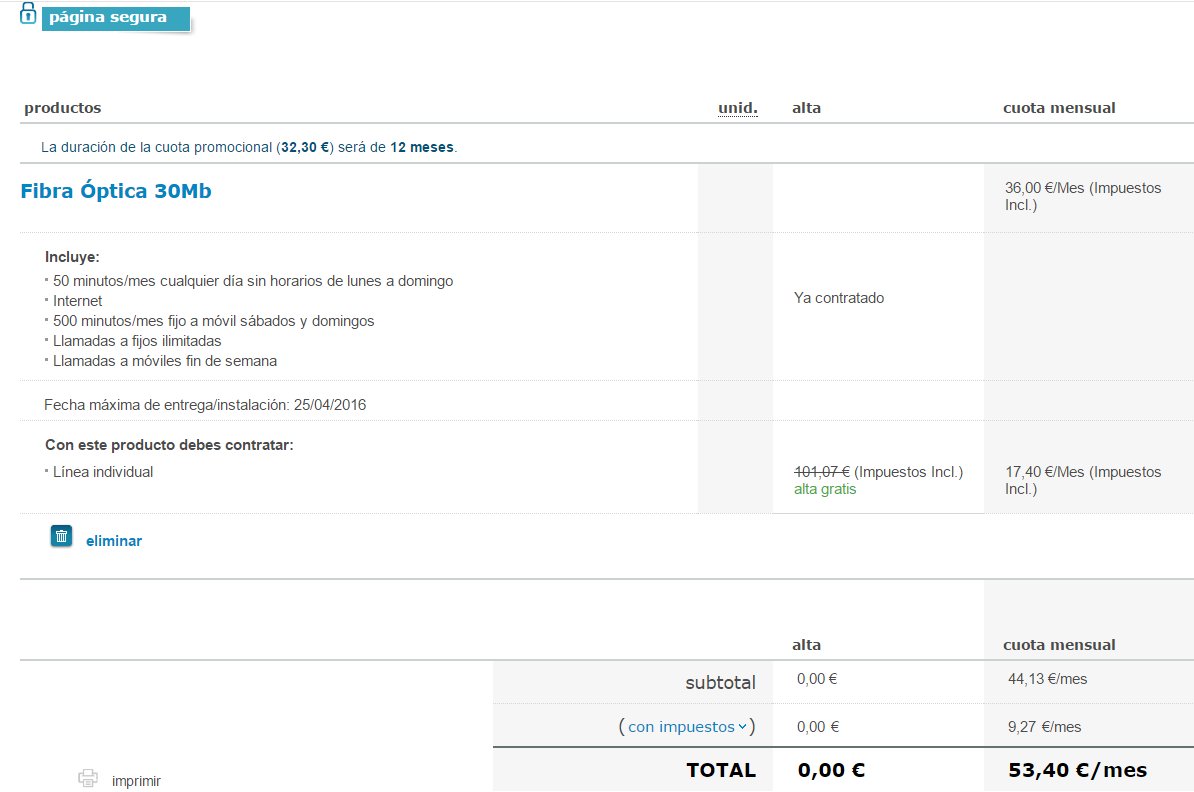Click 'Con este producto debes contratar:' heading
The image size is (1194, 792).
pos(169,445)
